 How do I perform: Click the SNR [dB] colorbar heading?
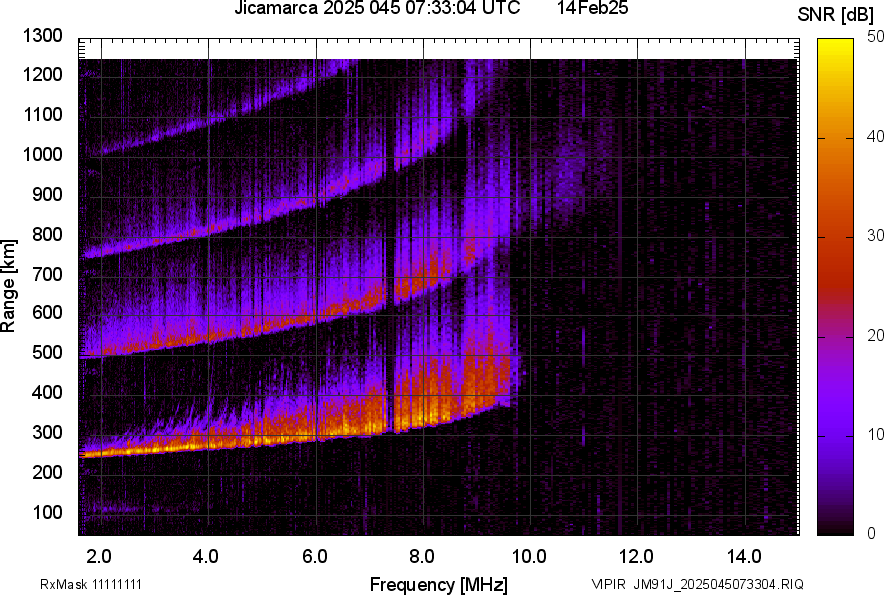pos(836,14)
